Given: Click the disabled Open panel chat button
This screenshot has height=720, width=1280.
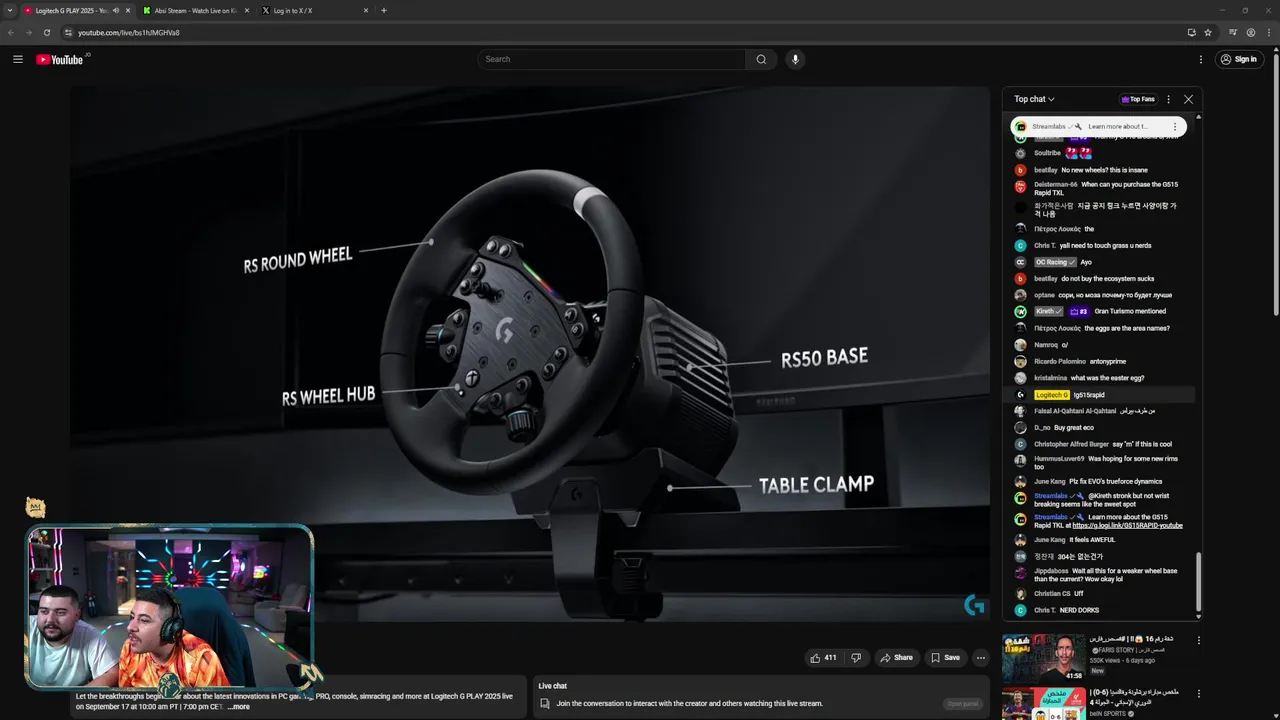Looking at the screenshot, I should pyautogui.click(x=963, y=703).
